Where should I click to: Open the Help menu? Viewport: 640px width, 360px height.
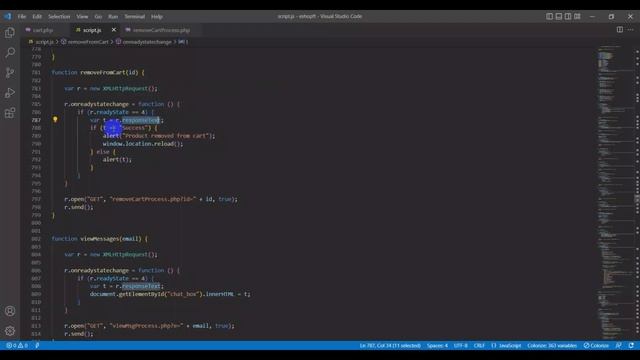pos(157,16)
